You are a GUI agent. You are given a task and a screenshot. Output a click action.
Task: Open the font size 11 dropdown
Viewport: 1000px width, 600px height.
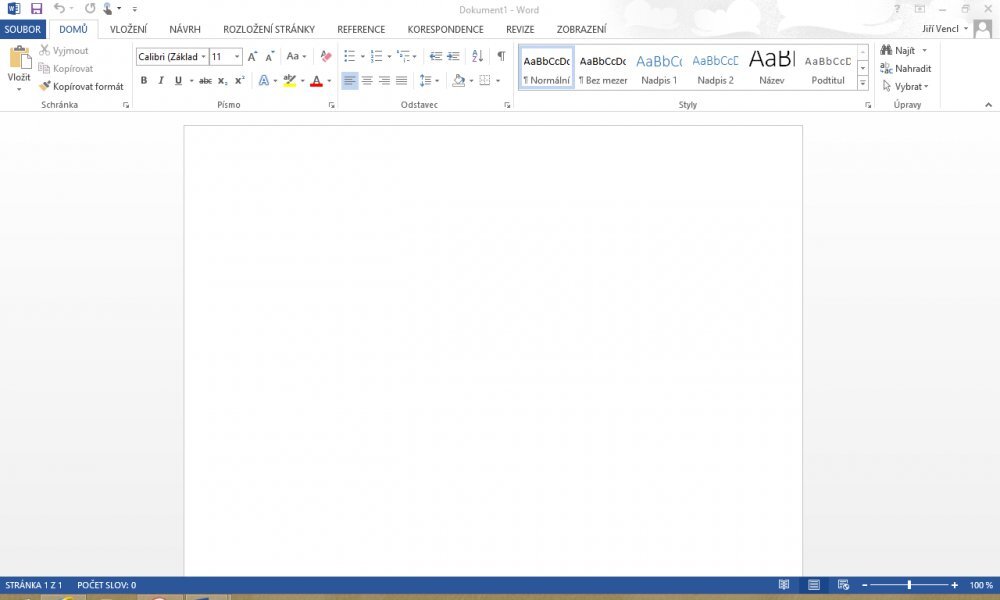click(x=237, y=57)
